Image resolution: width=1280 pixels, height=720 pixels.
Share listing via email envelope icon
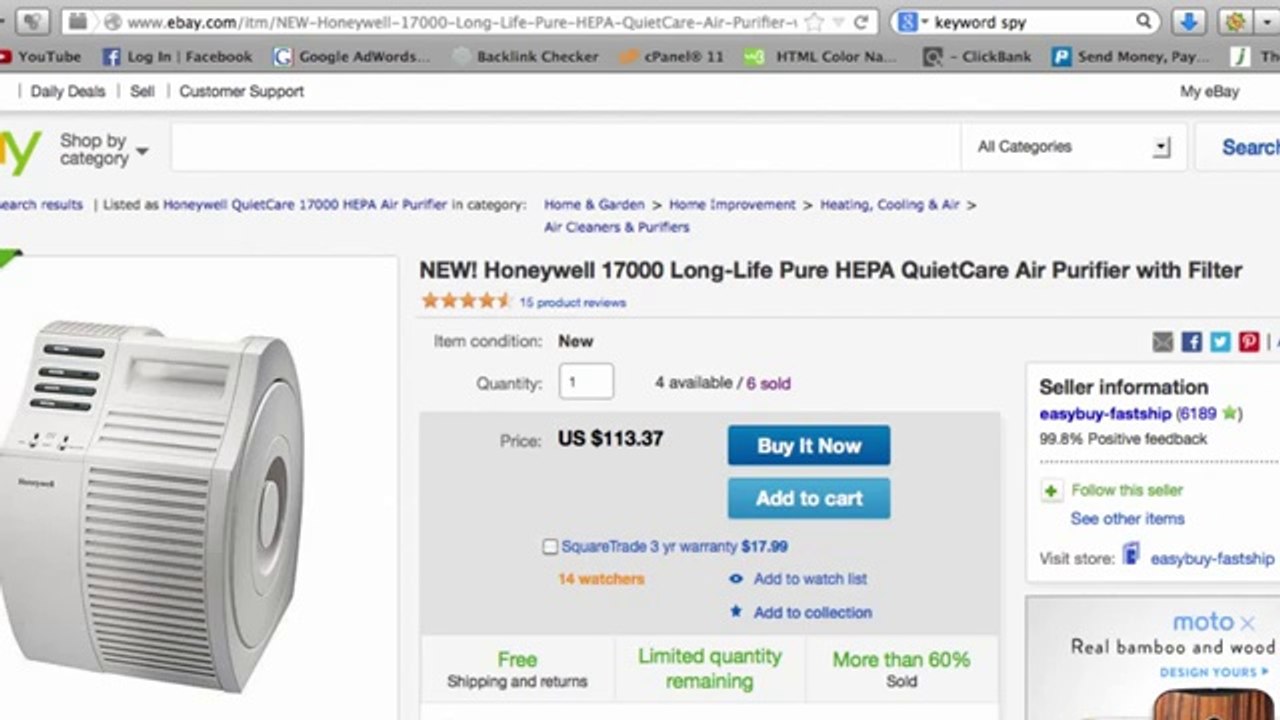pos(1162,342)
